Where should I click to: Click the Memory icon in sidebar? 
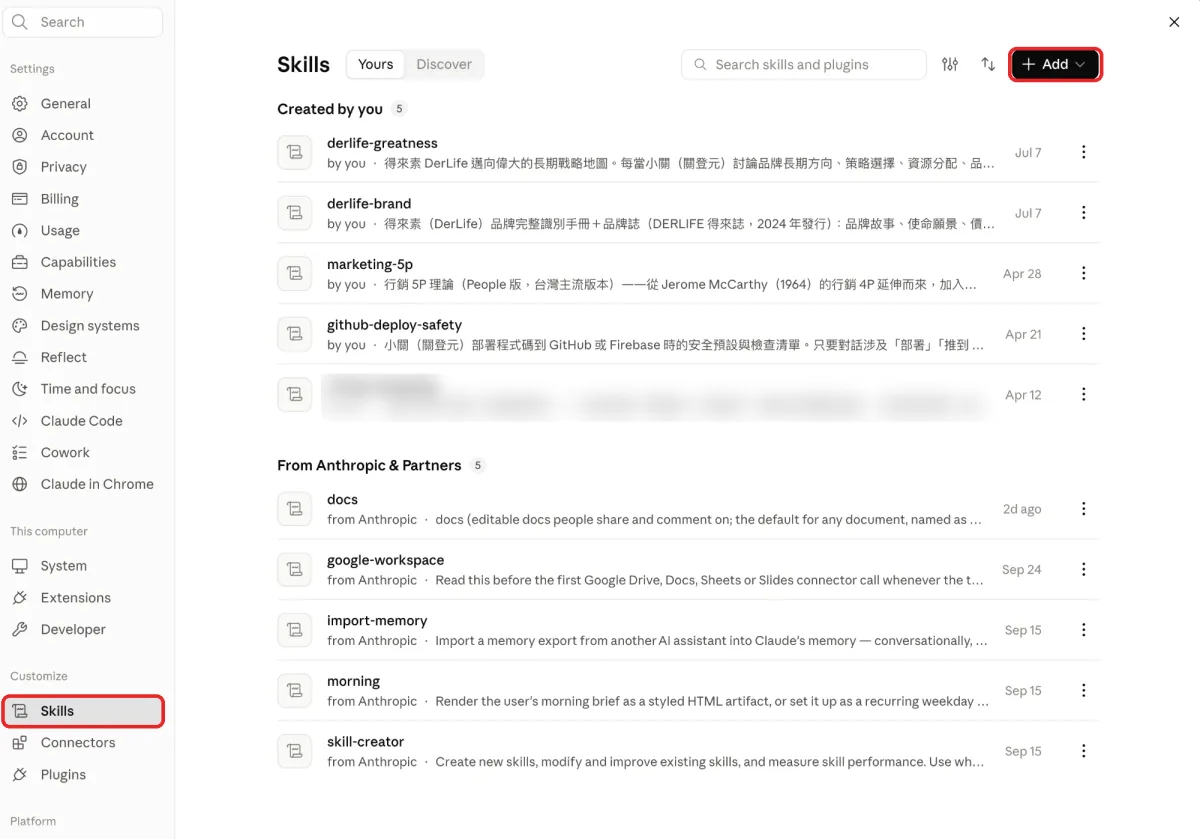coord(20,294)
